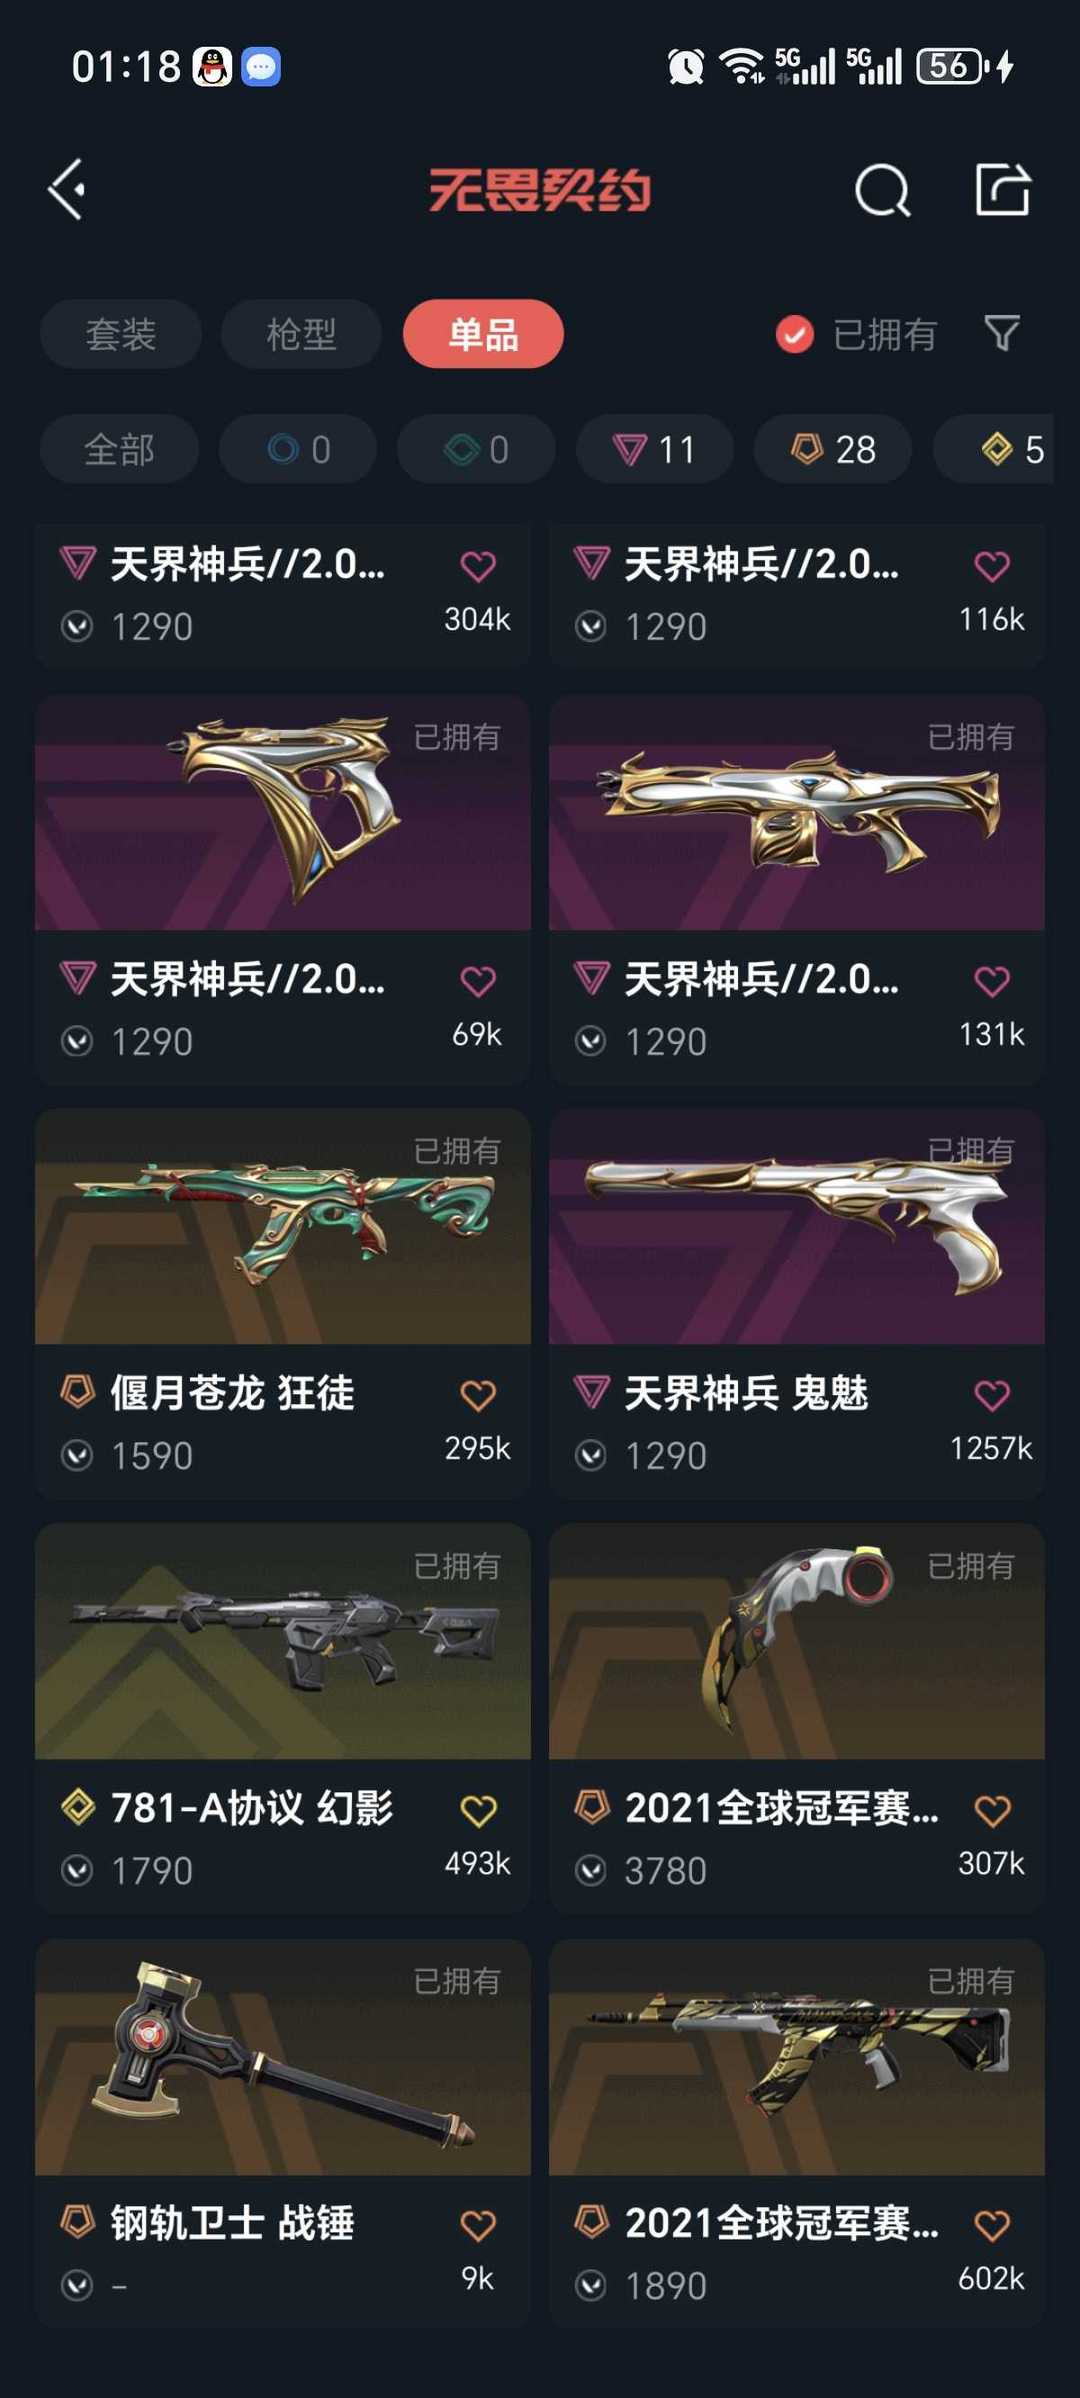
Task: Favorite the 偃月苍龙 狂徒 skin
Action: tap(478, 1394)
